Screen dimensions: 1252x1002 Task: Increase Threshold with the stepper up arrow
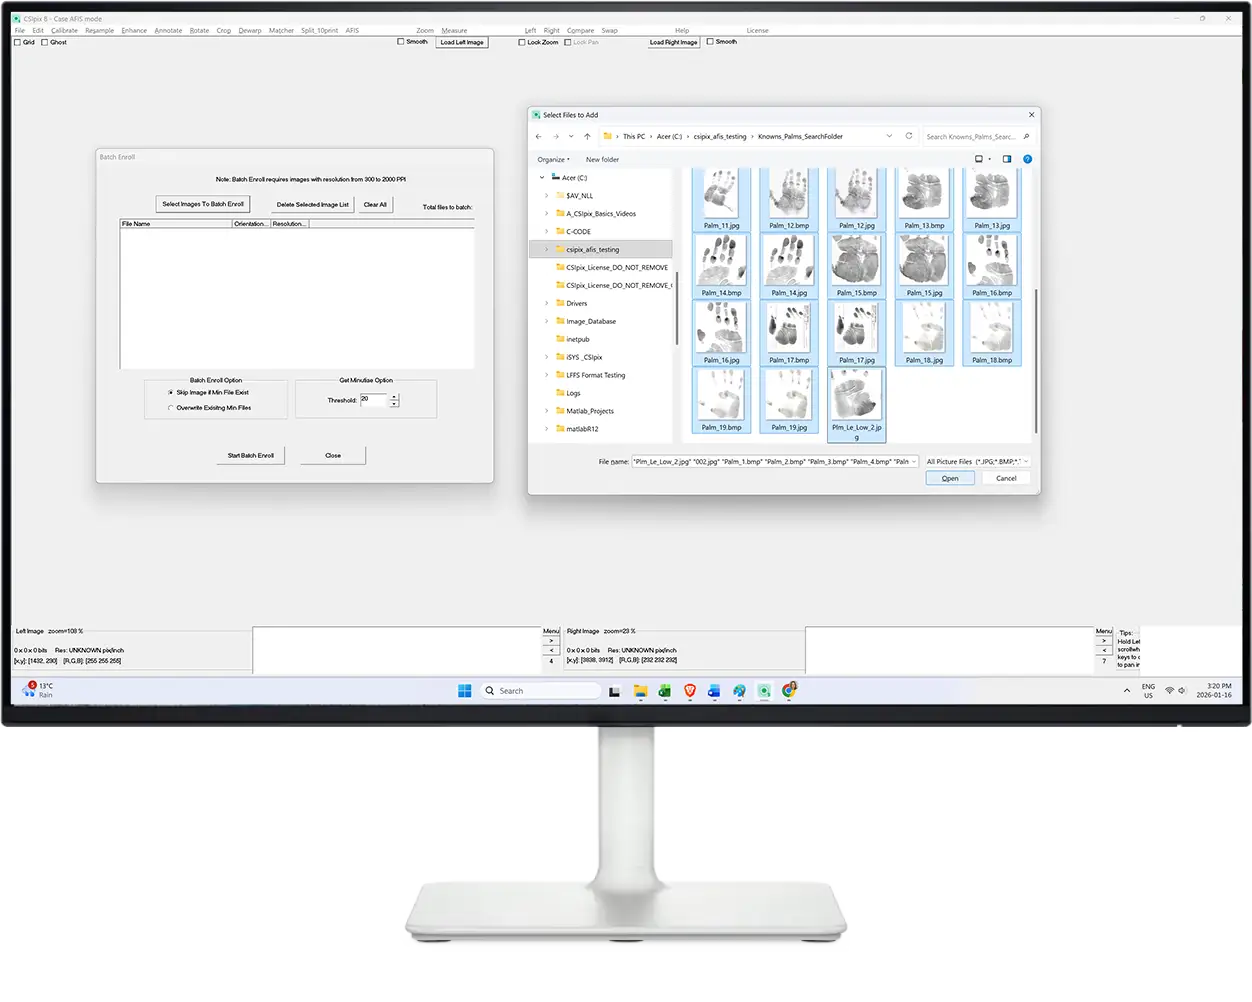pos(394,397)
